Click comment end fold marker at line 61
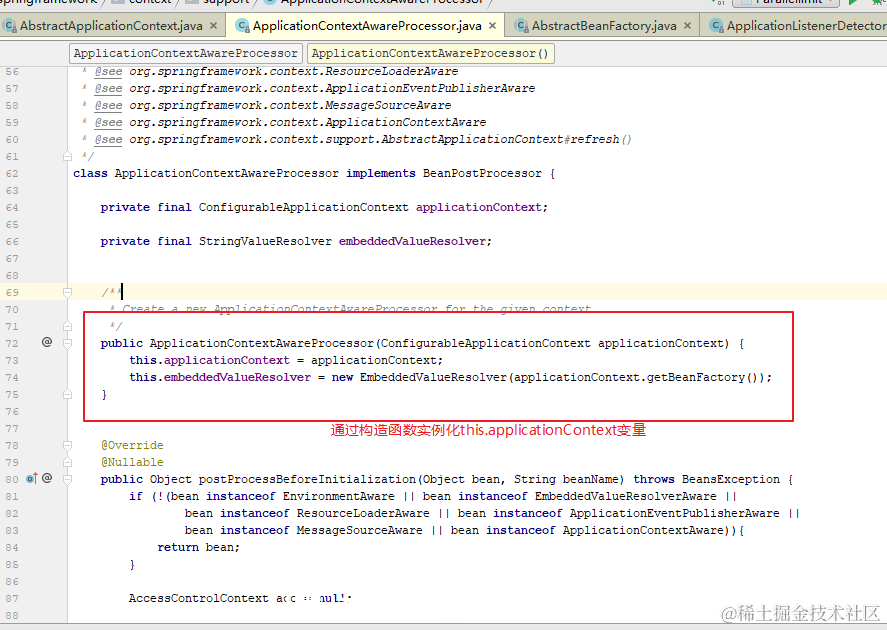 coord(67,156)
